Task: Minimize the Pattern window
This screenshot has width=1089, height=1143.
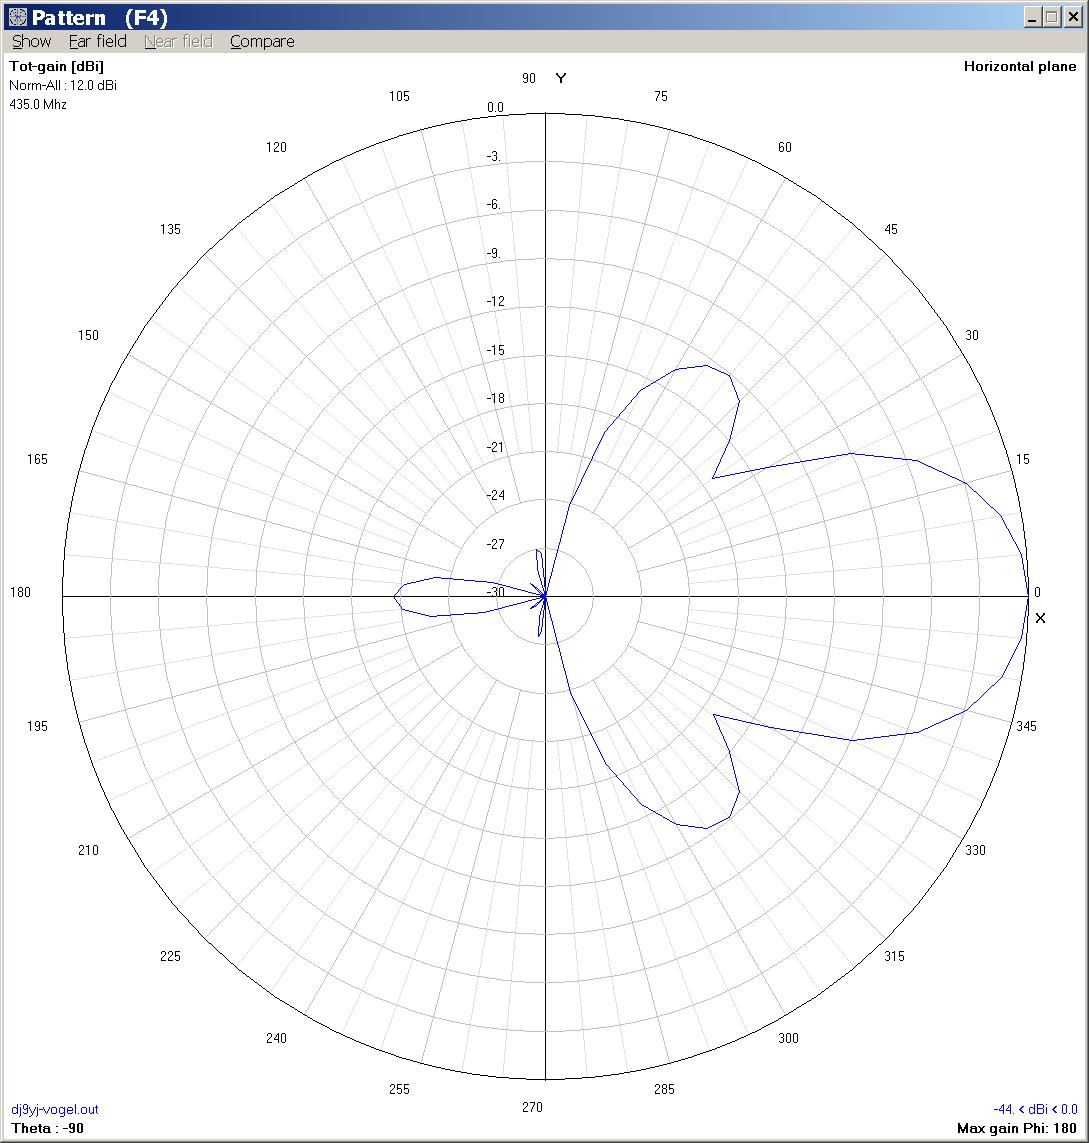Action: click(1031, 17)
